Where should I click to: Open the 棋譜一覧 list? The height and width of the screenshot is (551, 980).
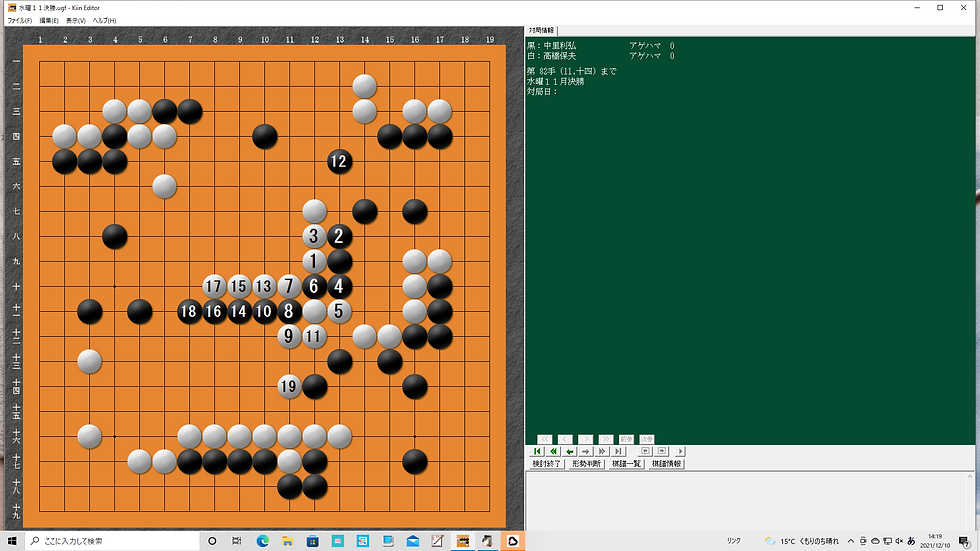point(626,464)
